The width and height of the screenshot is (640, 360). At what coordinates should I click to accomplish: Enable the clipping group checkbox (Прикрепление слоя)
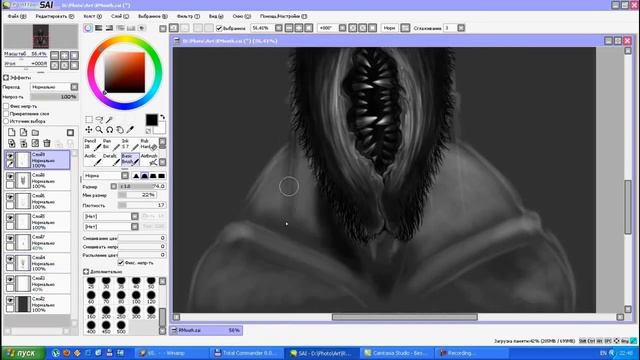6,113
